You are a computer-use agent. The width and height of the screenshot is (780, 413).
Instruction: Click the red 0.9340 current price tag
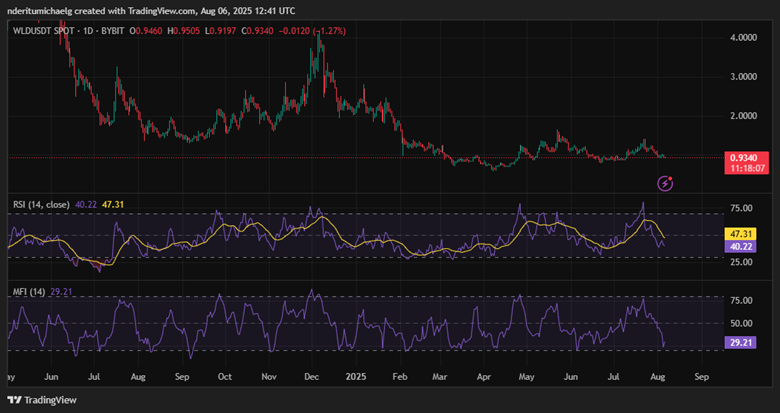point(744,157)
